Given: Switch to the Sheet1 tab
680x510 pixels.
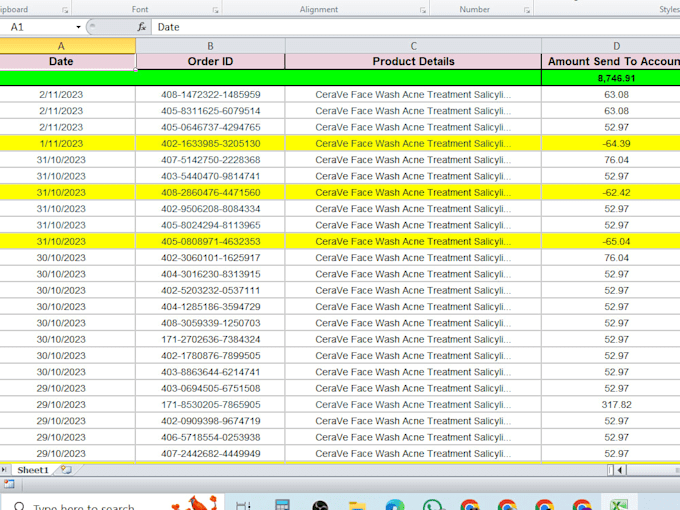Looking at the screenshot, I should tap(33, 470).
